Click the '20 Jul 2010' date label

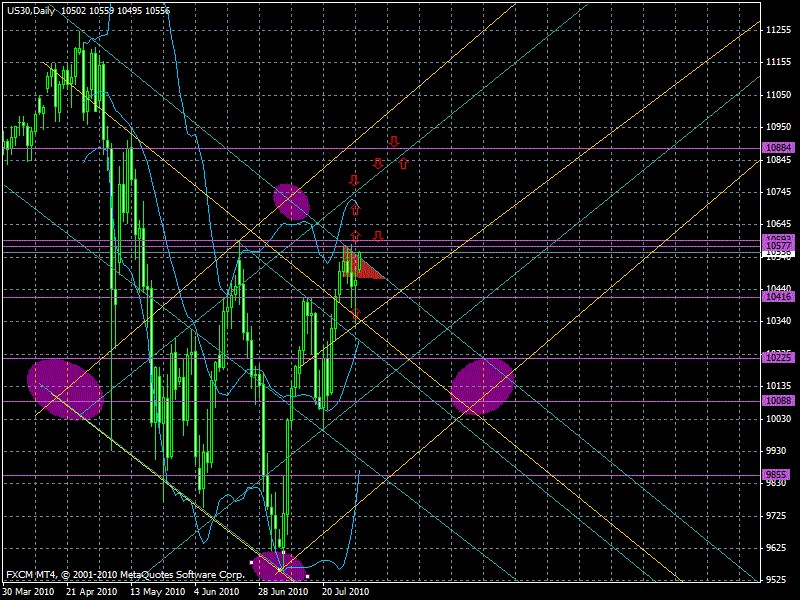click(x=345, y=592)
